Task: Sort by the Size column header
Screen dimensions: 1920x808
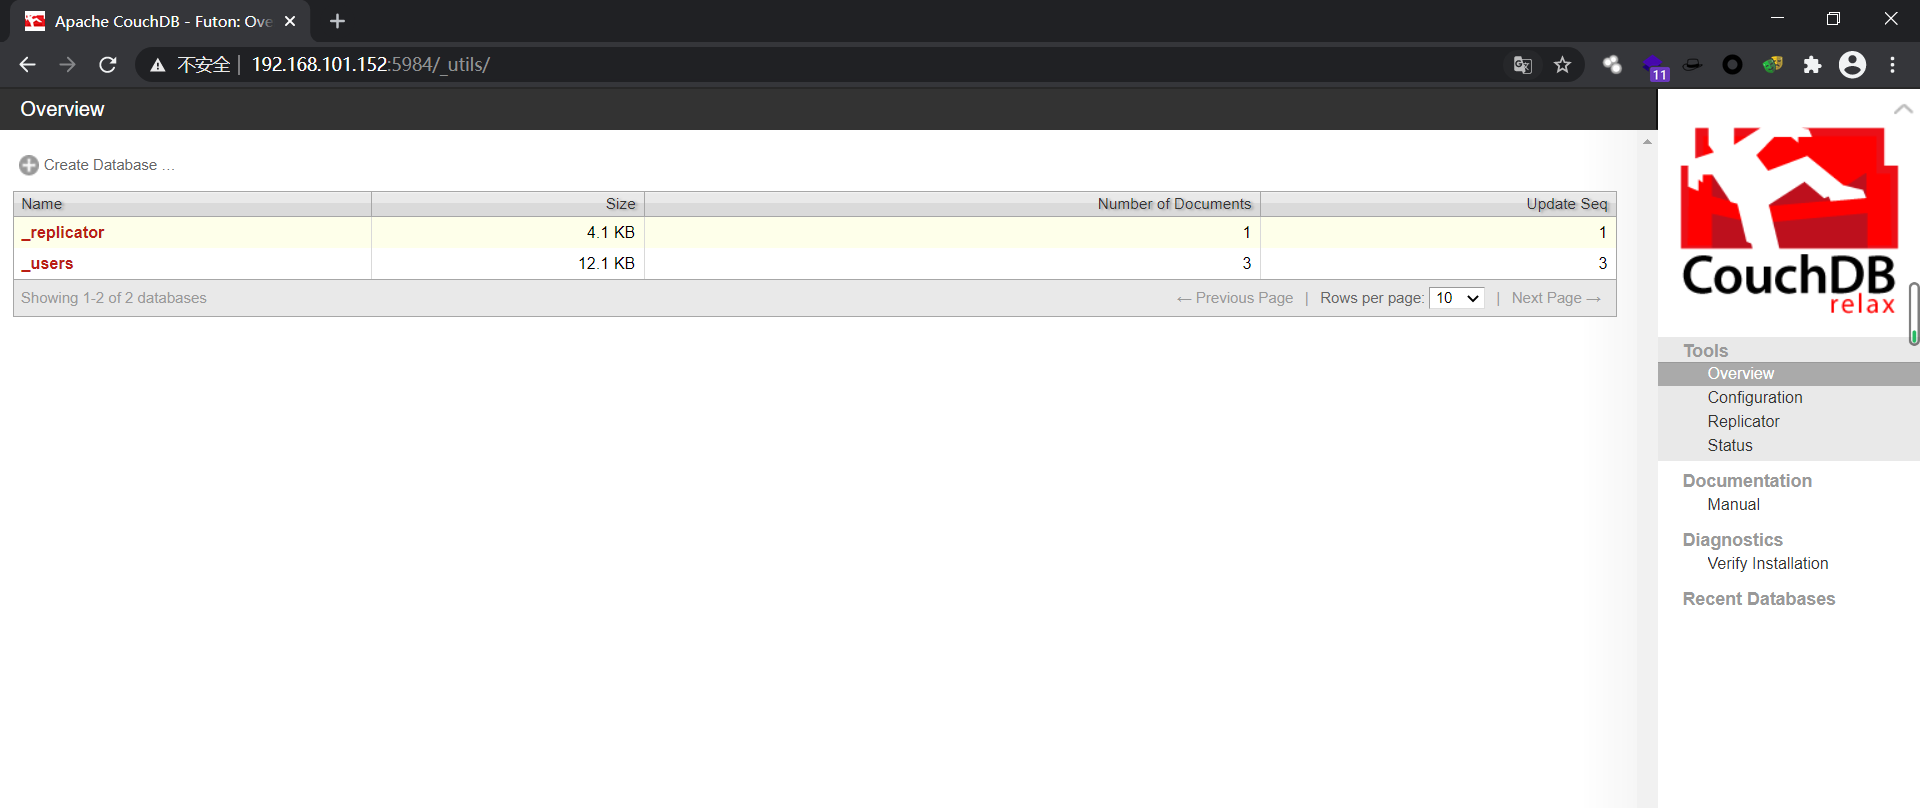Action: 508,204
